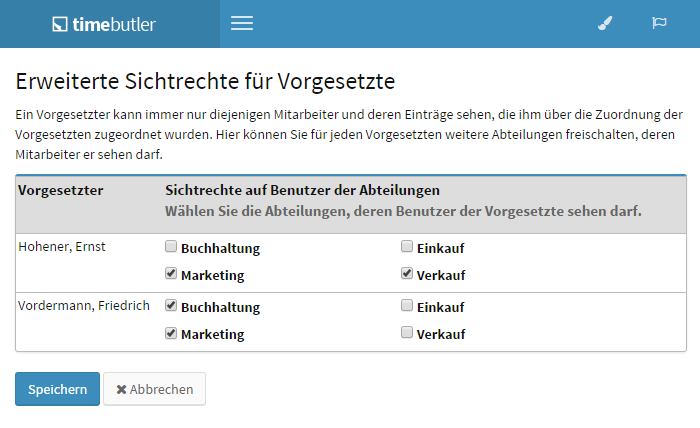Click the flag icon in header
This screenshot has width=700, height=428.
[659, 24]
